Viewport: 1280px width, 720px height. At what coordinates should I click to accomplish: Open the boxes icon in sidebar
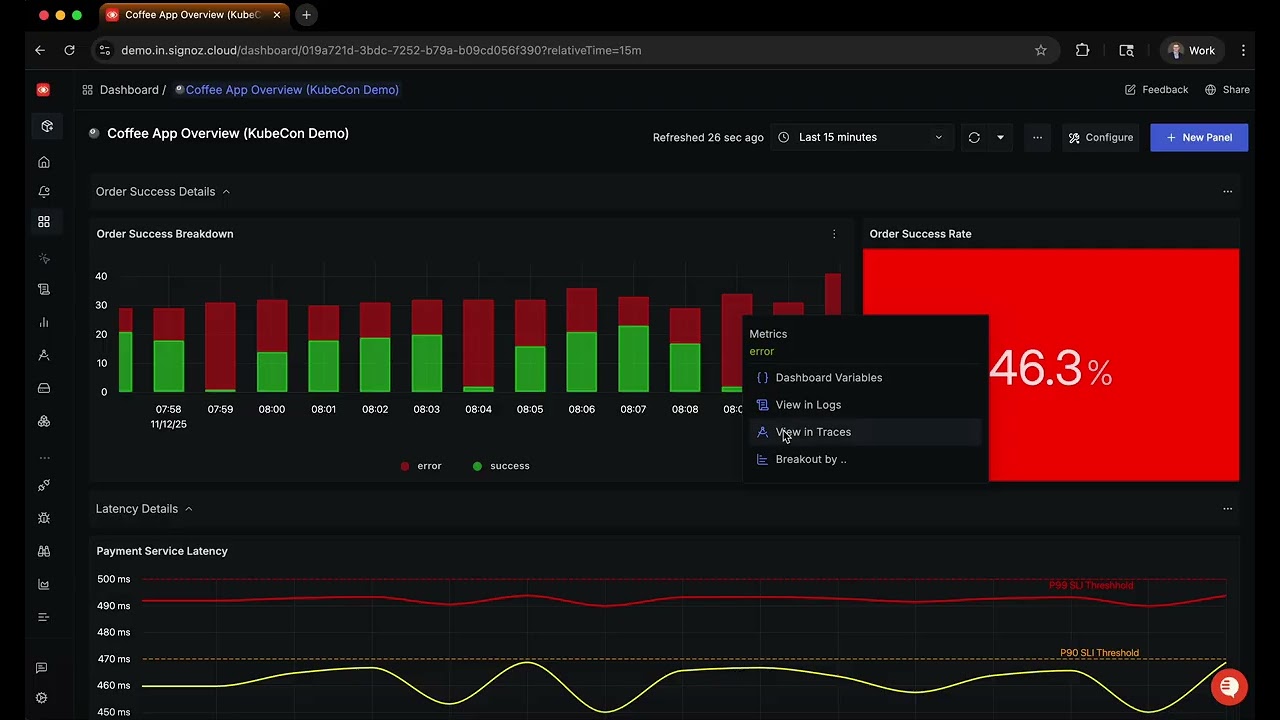43,421
